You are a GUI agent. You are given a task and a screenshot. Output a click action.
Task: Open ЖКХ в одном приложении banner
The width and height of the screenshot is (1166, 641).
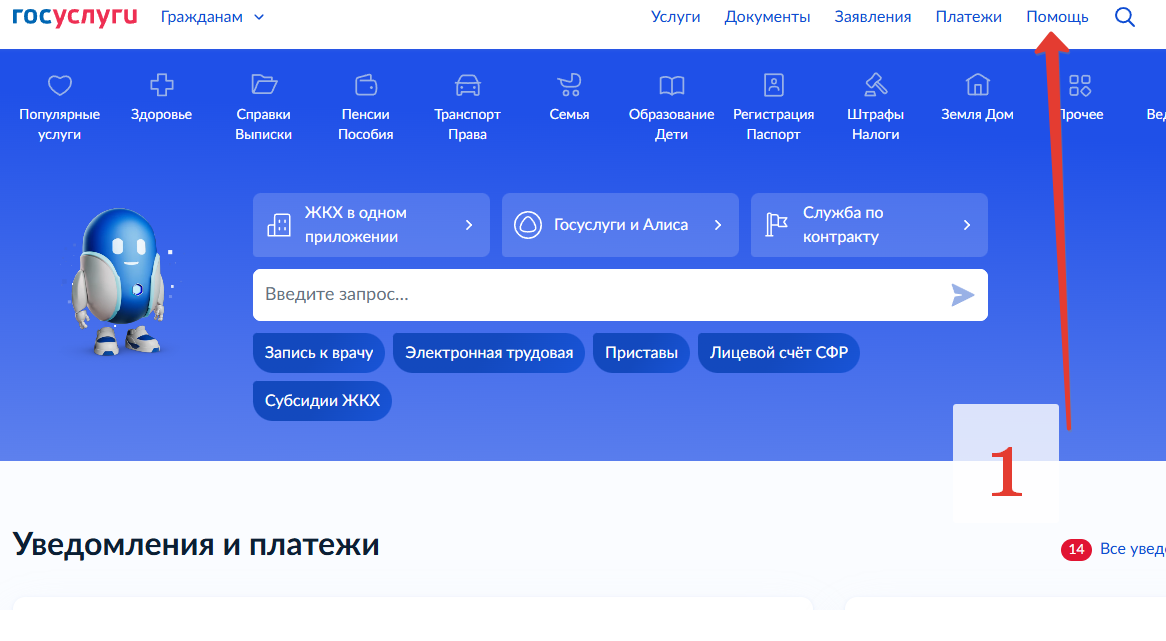pos(371,225)
